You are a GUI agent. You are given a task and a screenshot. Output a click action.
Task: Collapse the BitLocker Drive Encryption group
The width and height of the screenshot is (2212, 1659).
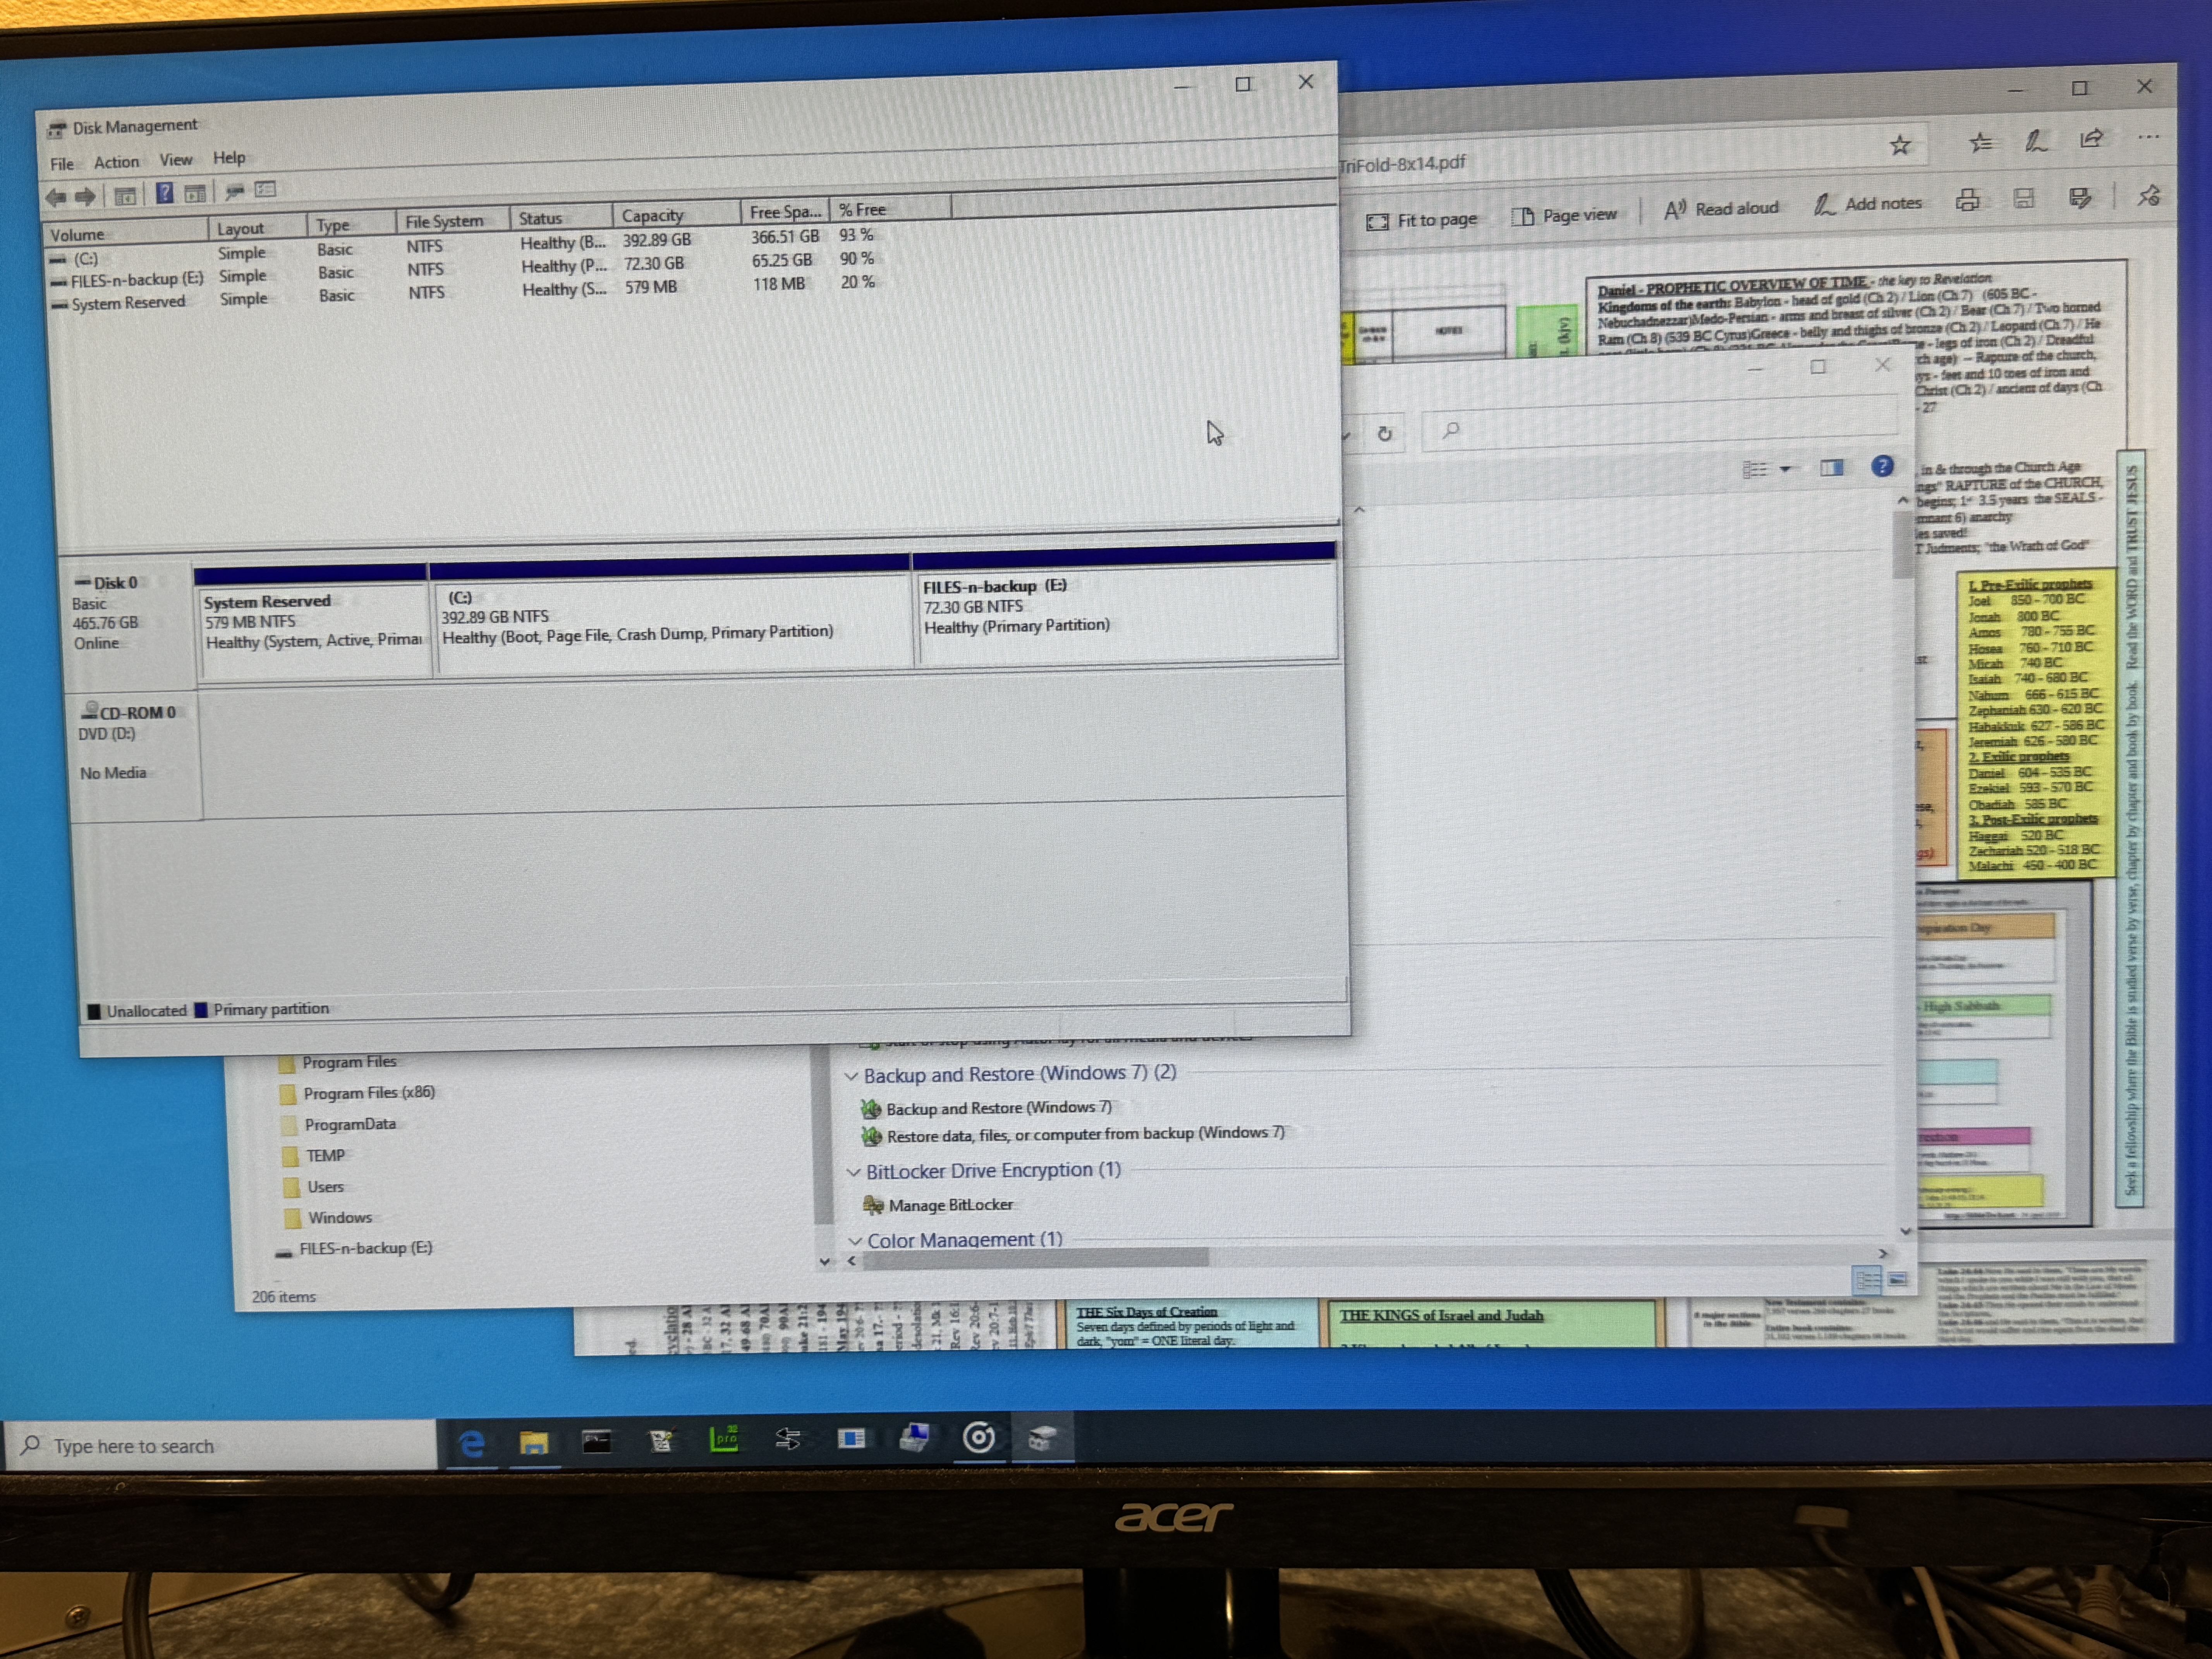[x=854, y=1172]
